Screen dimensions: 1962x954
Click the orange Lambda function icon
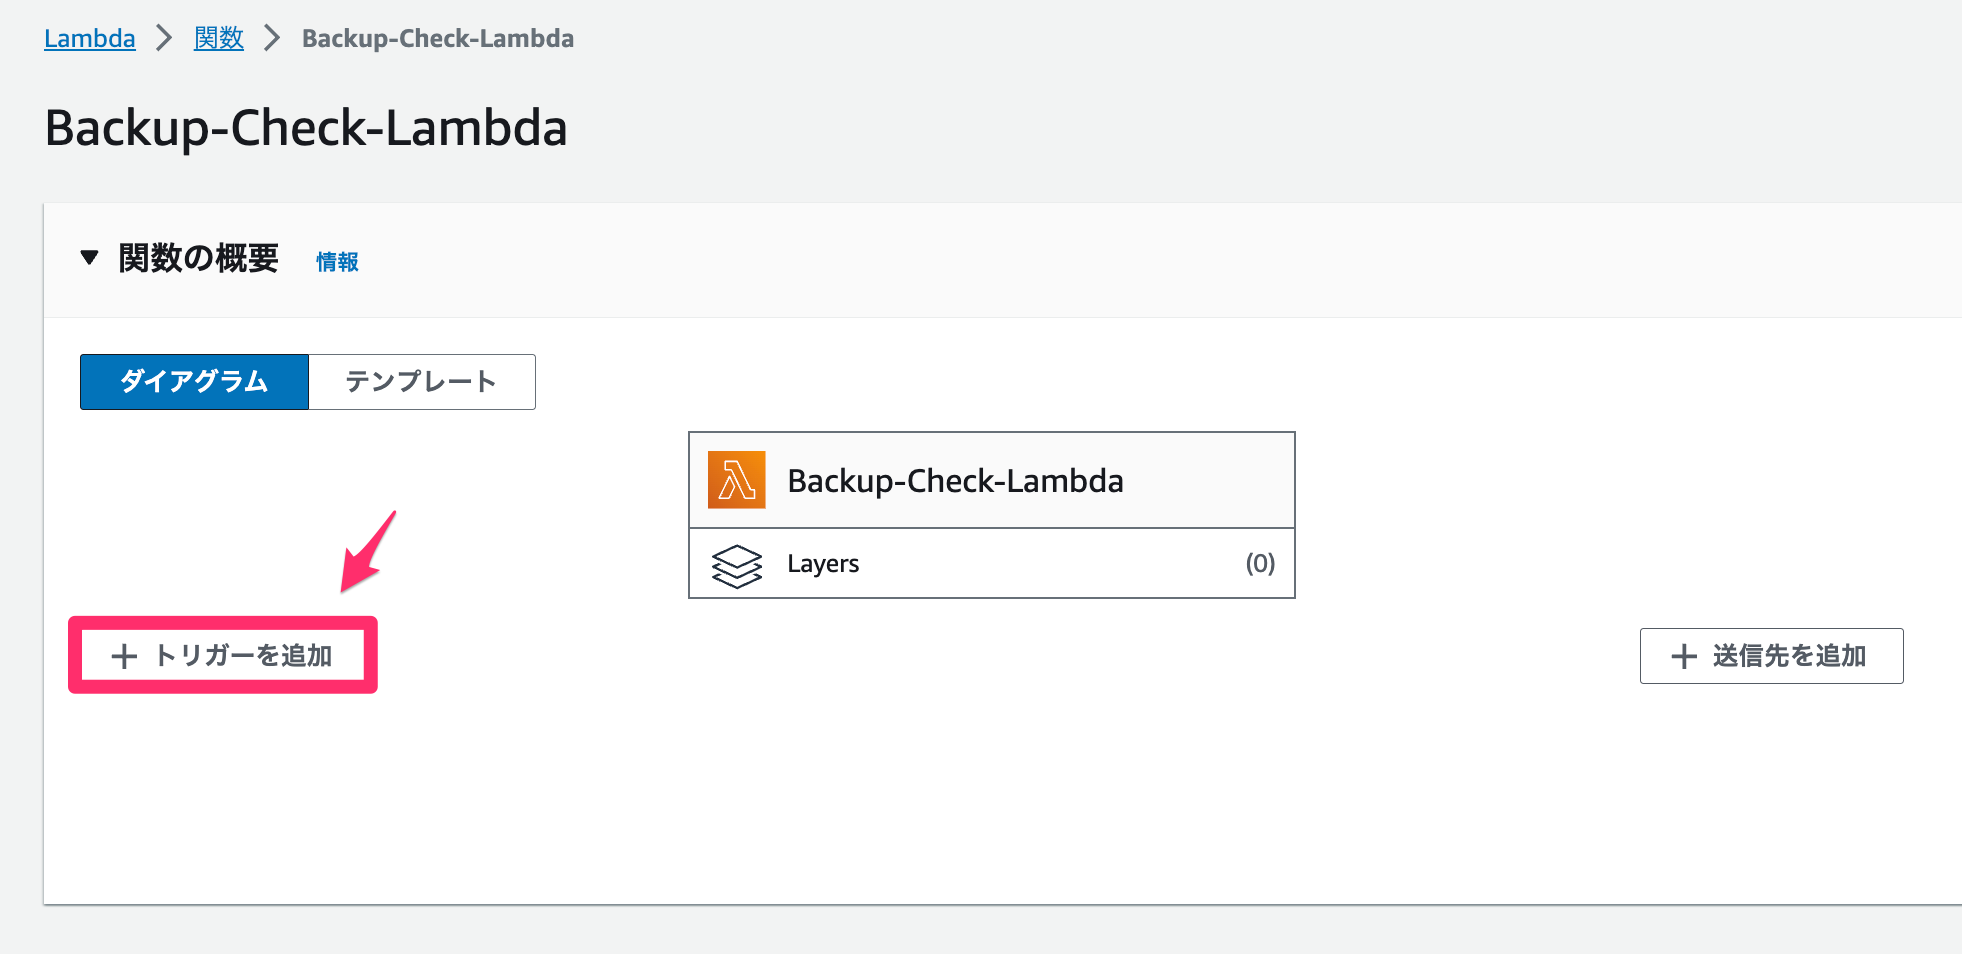[736, 480]
